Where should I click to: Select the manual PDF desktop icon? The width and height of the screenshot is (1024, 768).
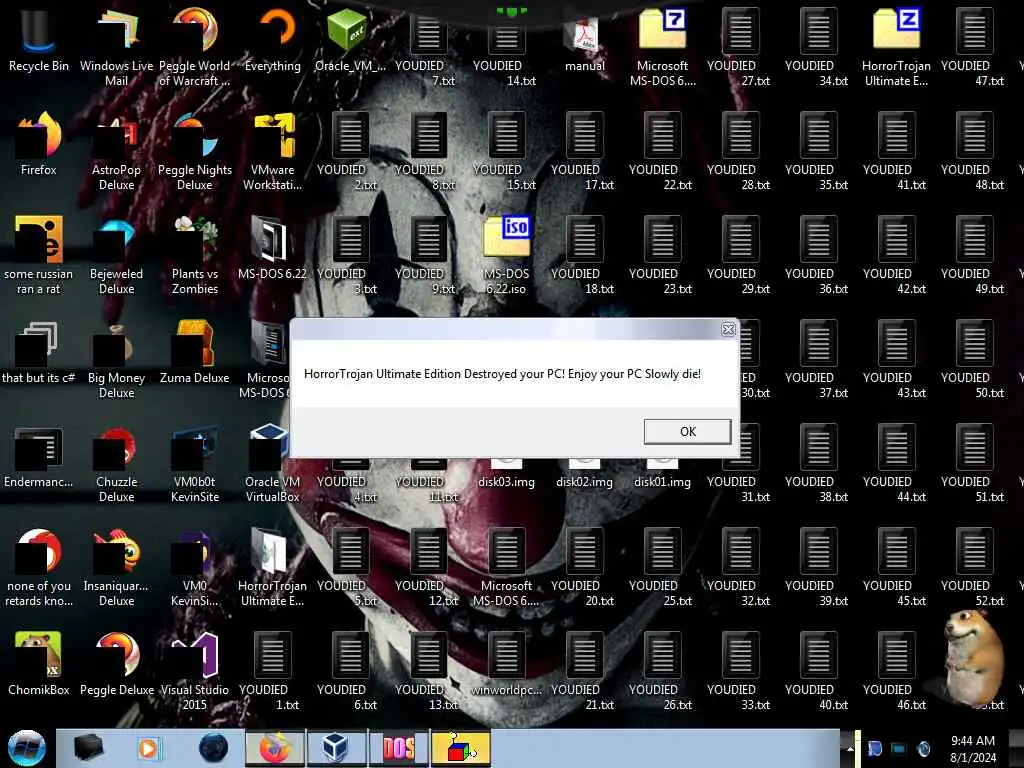pyautogui.click(x=584, y=40)
